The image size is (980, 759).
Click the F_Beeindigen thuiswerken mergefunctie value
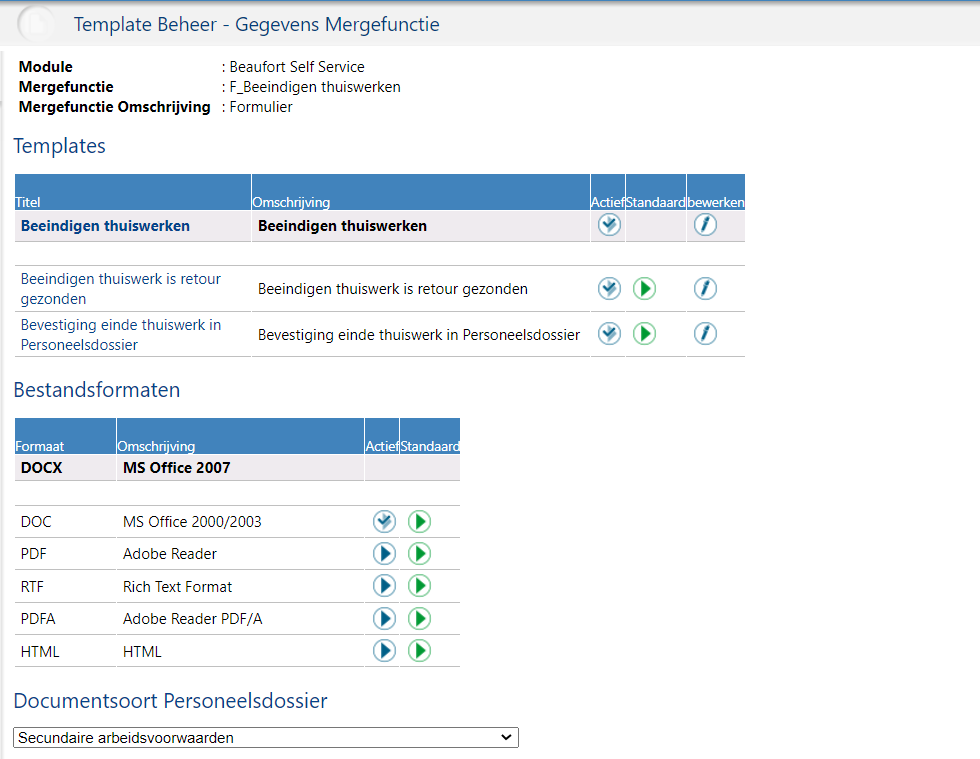click(x=315, y=87)
